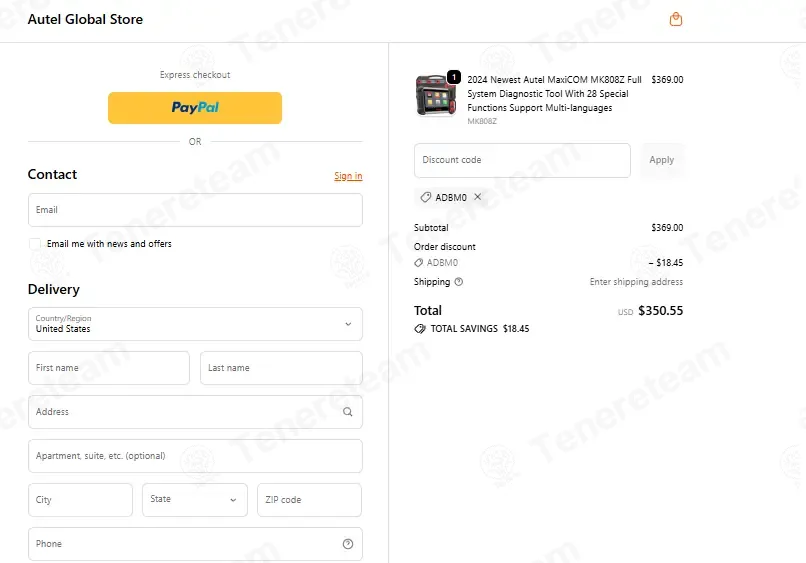806x563 pixels.
Task: Click the Total Savings tag icon
Action: tap(420, 329)
